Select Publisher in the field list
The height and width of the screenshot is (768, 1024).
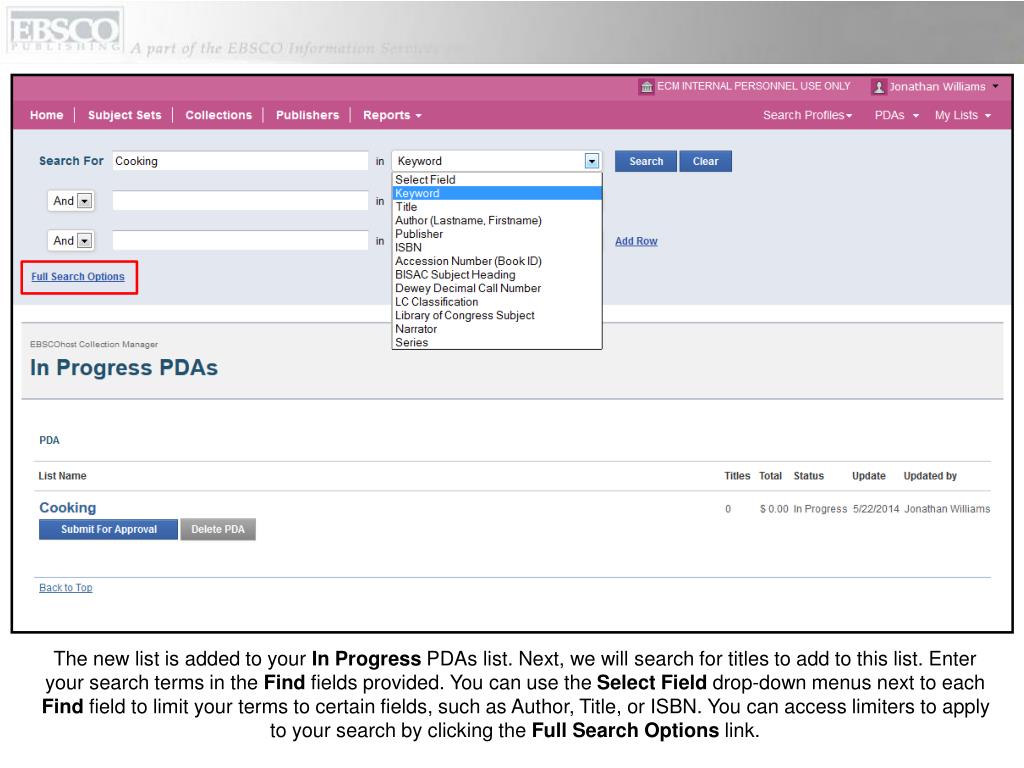click(x=496, y=234)
